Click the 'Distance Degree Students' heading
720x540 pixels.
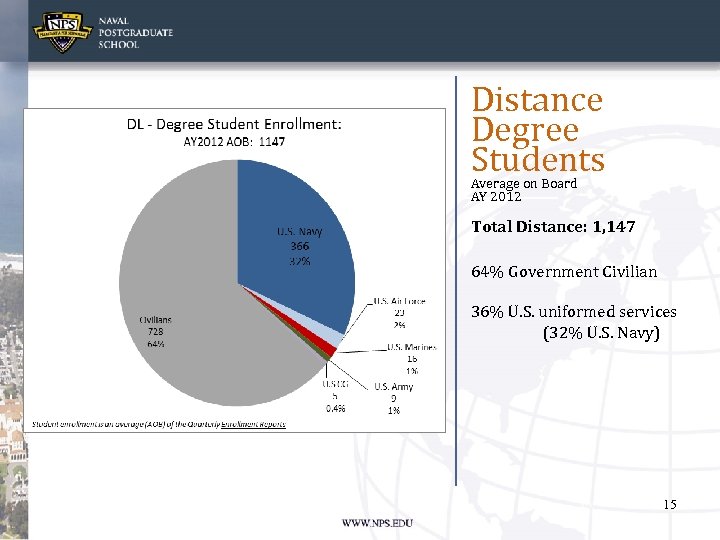(538, 129)
